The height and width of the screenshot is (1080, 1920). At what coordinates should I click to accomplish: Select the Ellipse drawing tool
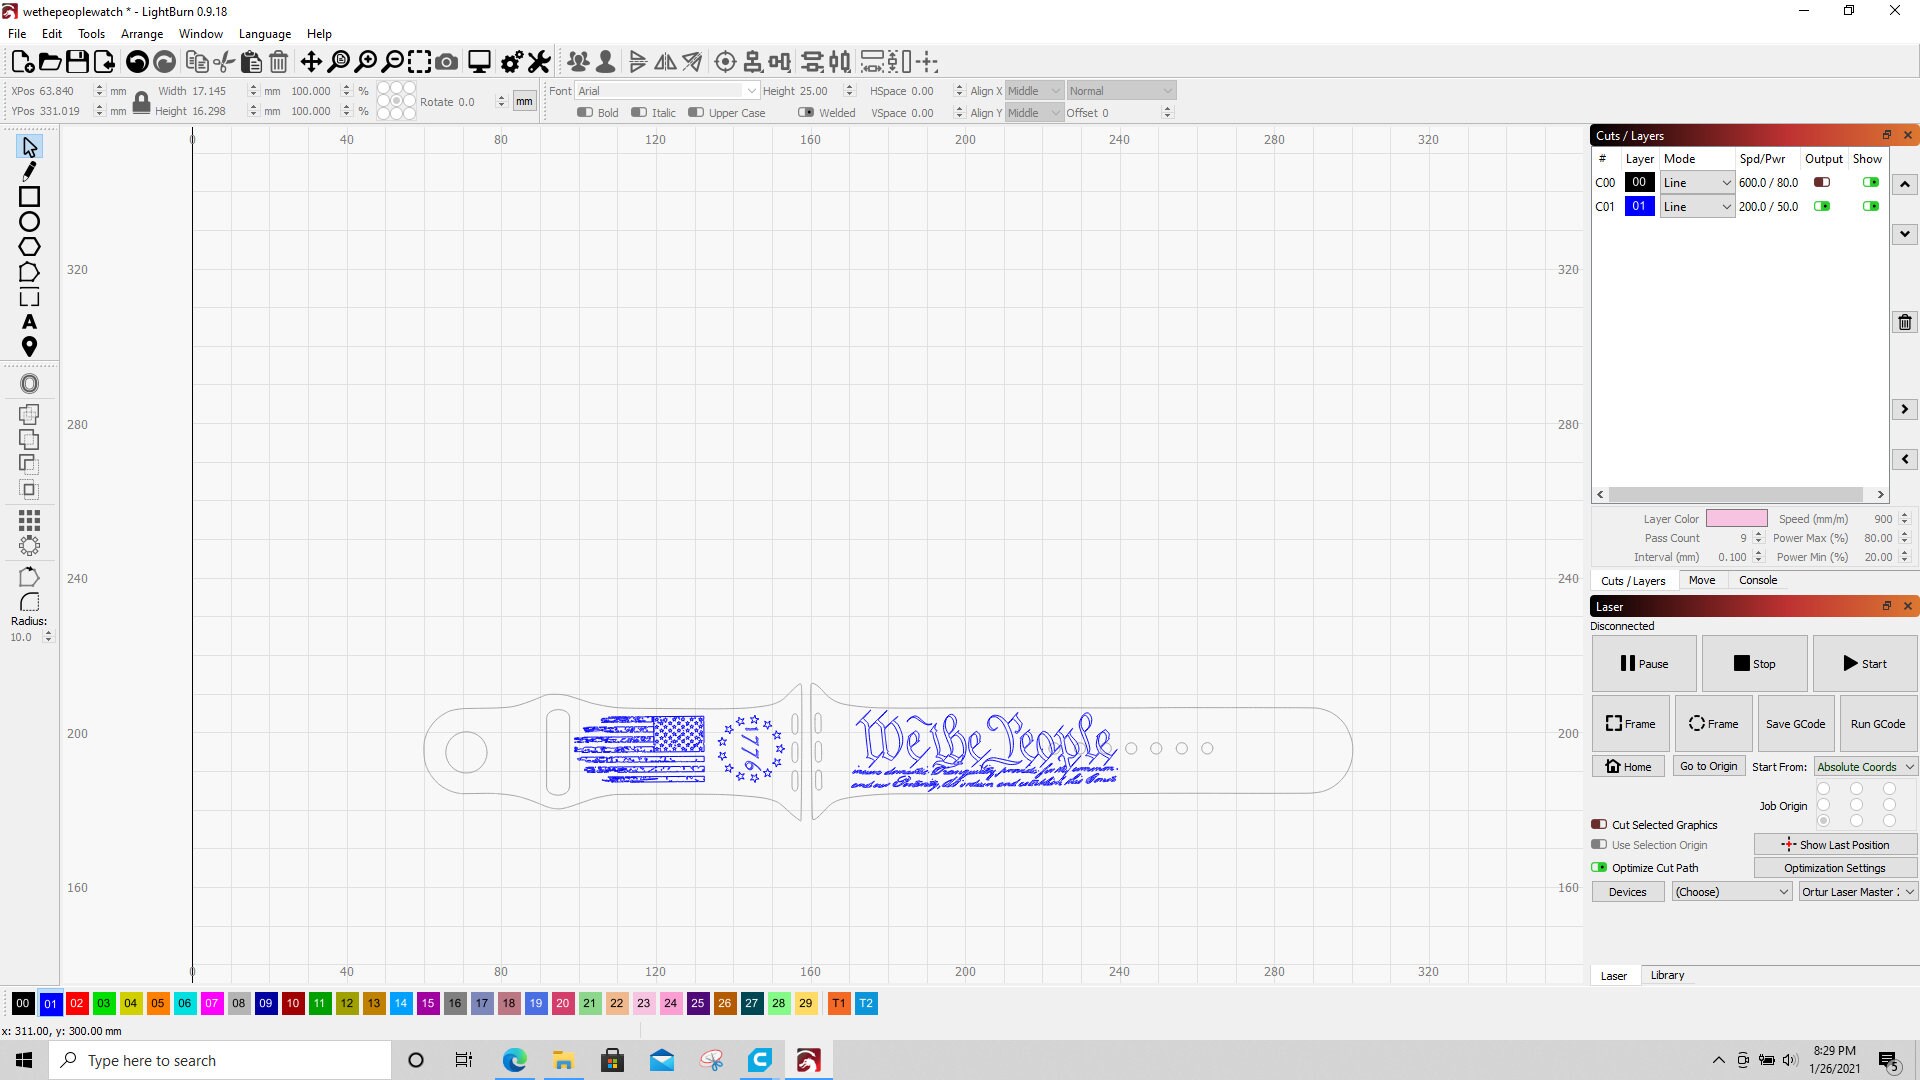click(29, 222)
